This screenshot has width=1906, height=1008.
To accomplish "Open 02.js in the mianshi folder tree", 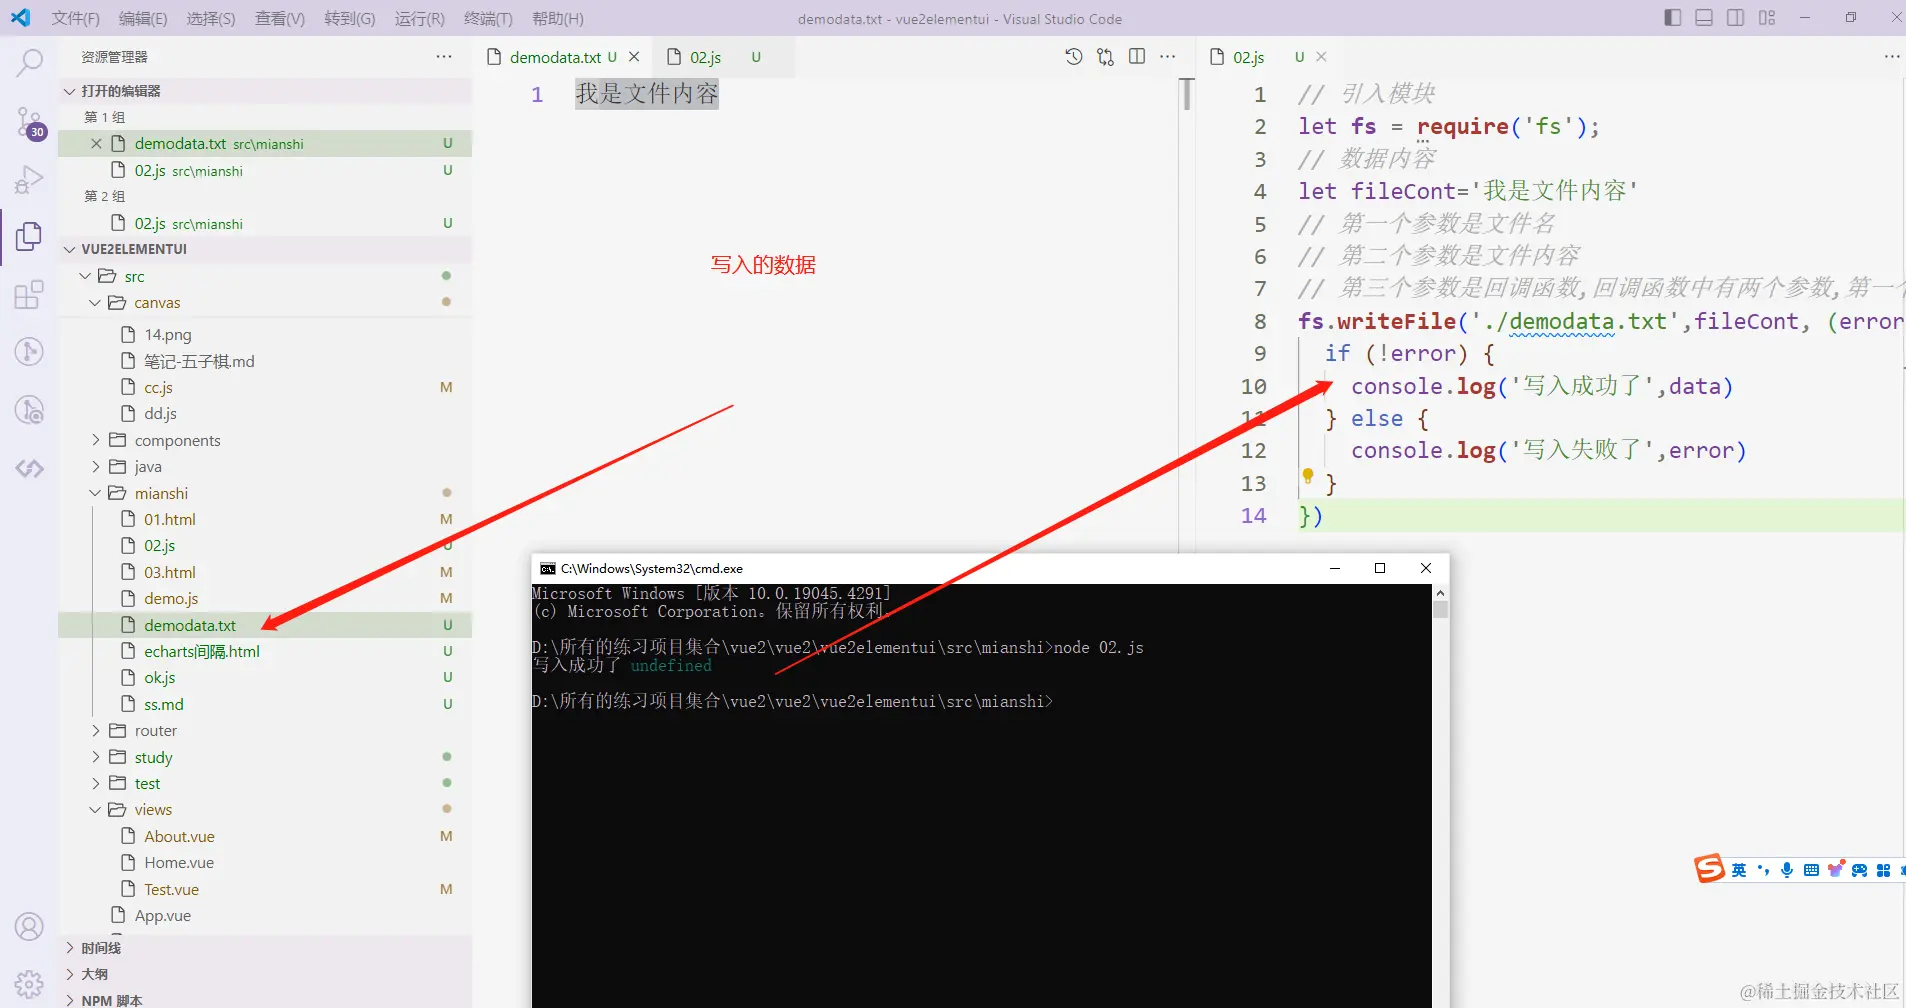I will click(x=265, y=545).
